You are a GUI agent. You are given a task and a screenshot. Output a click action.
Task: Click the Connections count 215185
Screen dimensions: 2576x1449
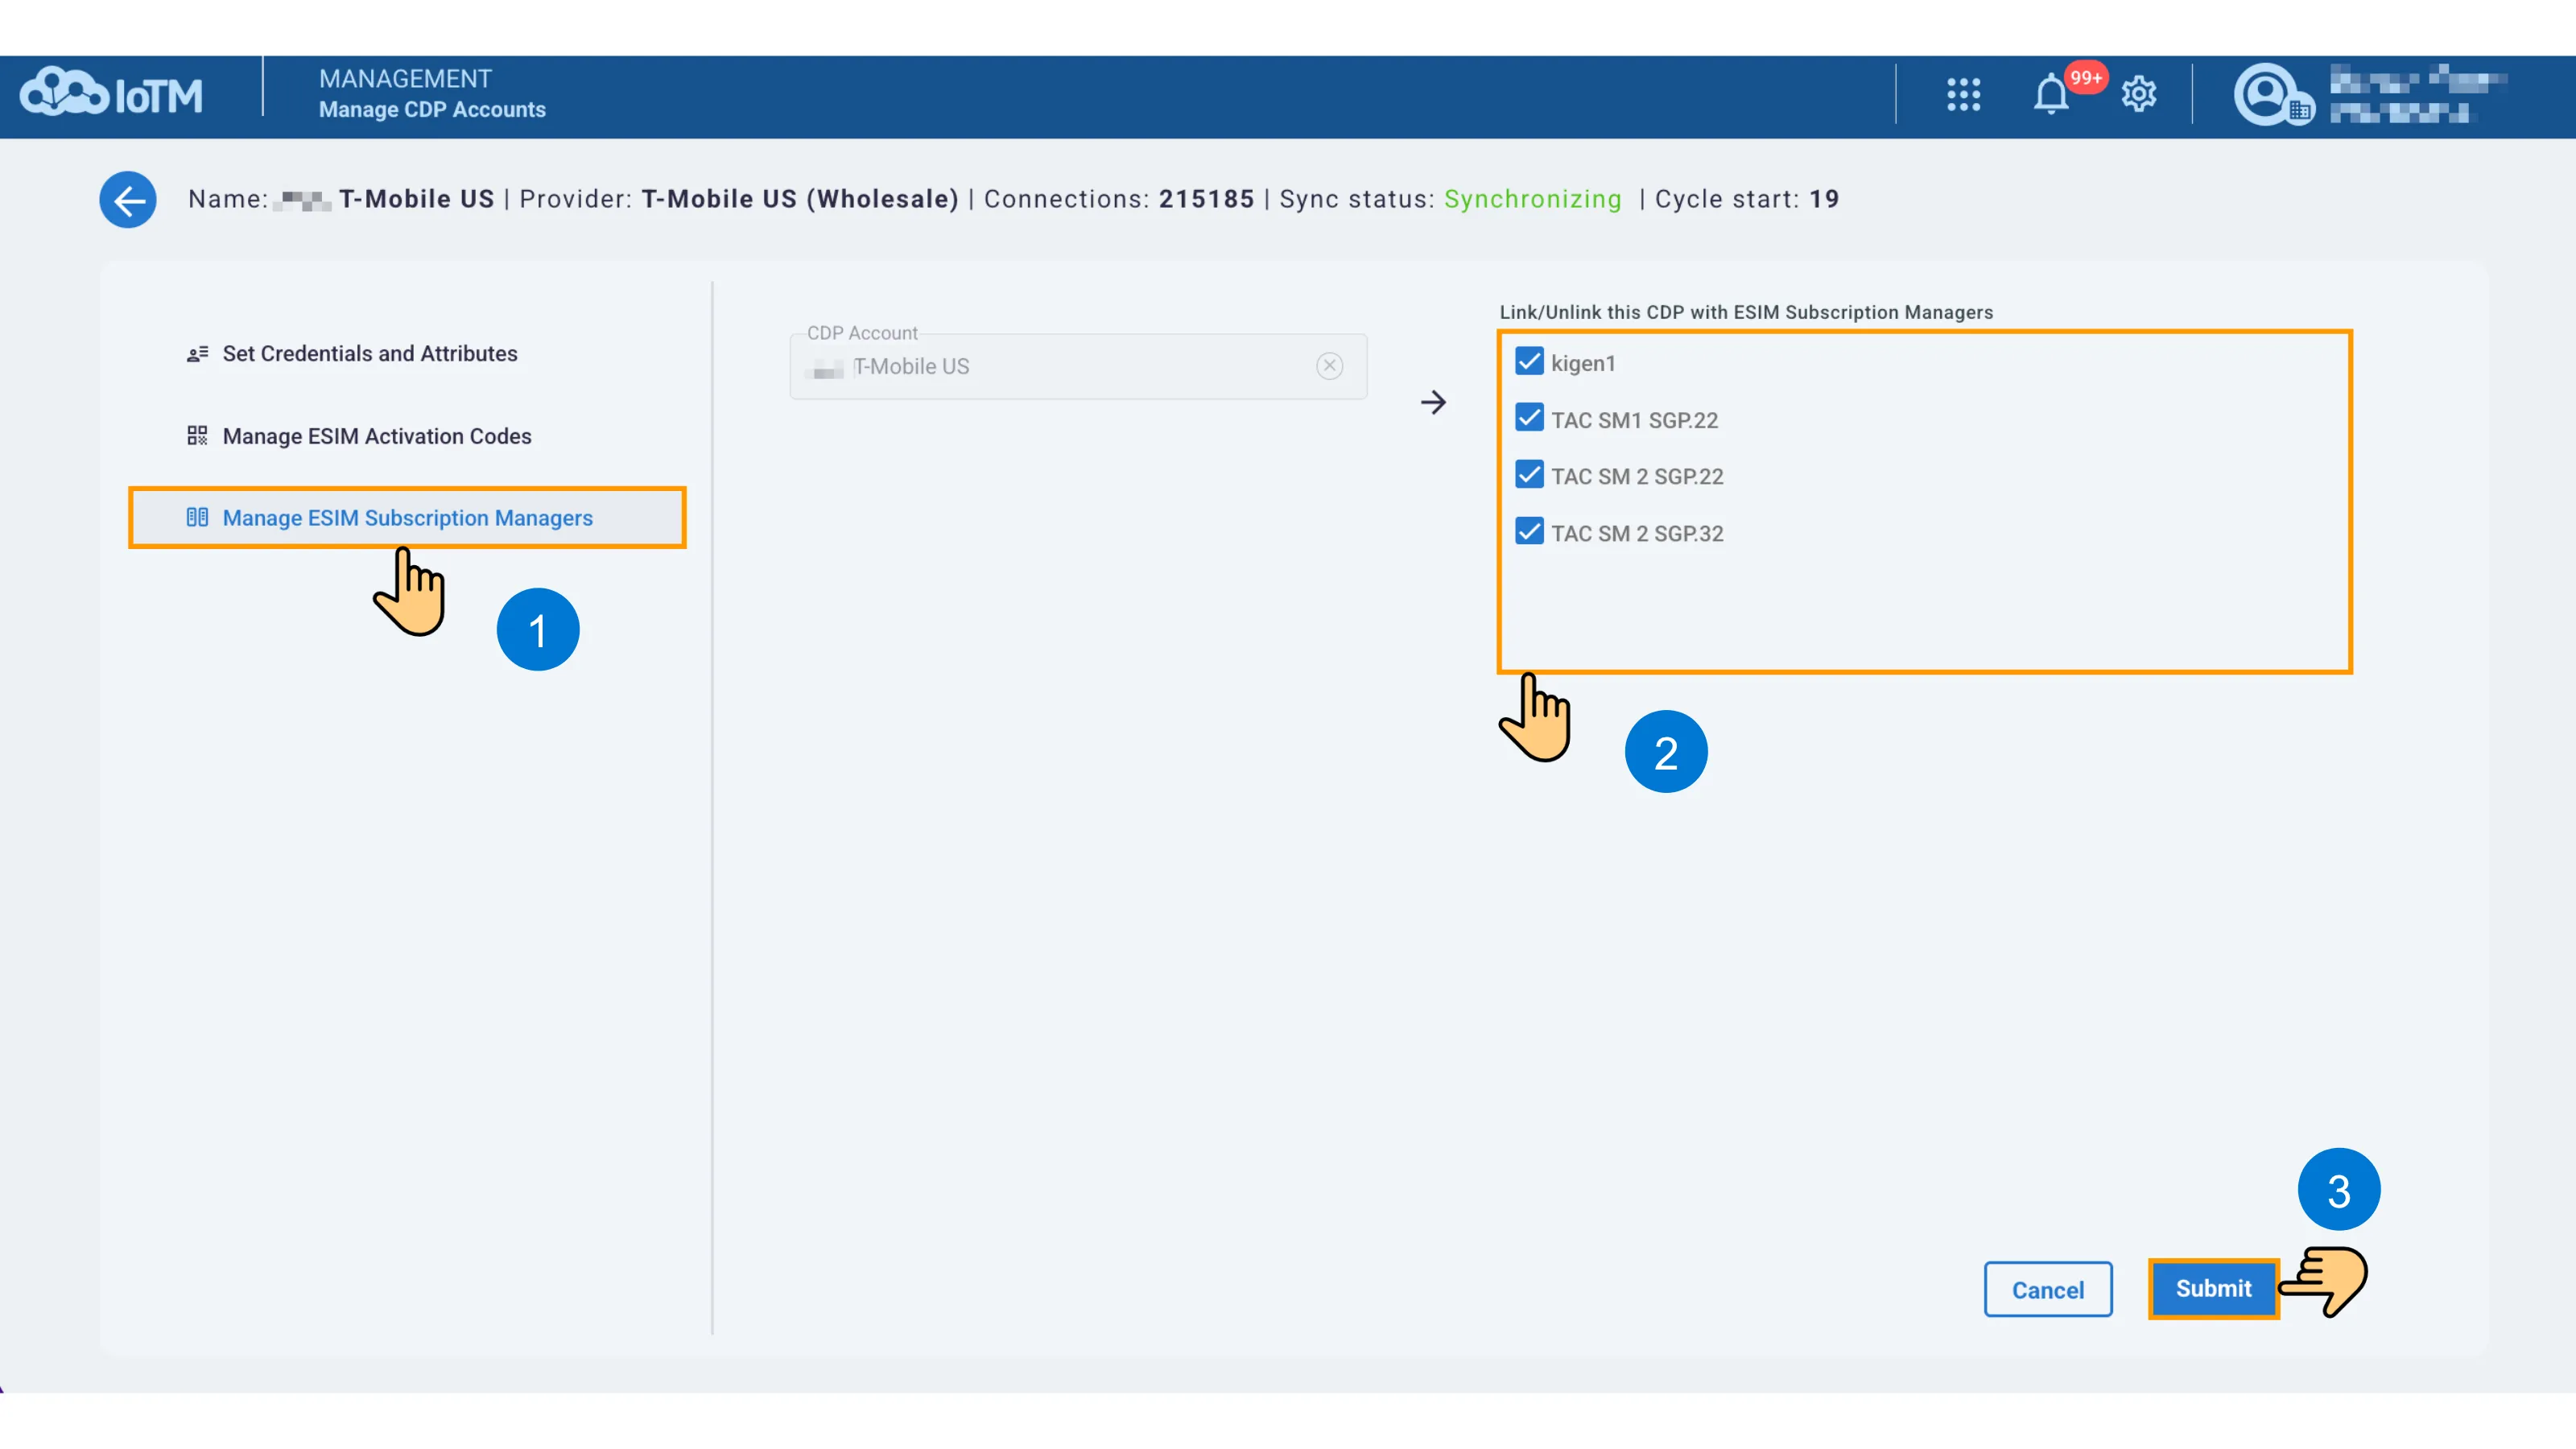pos(1206,199)
